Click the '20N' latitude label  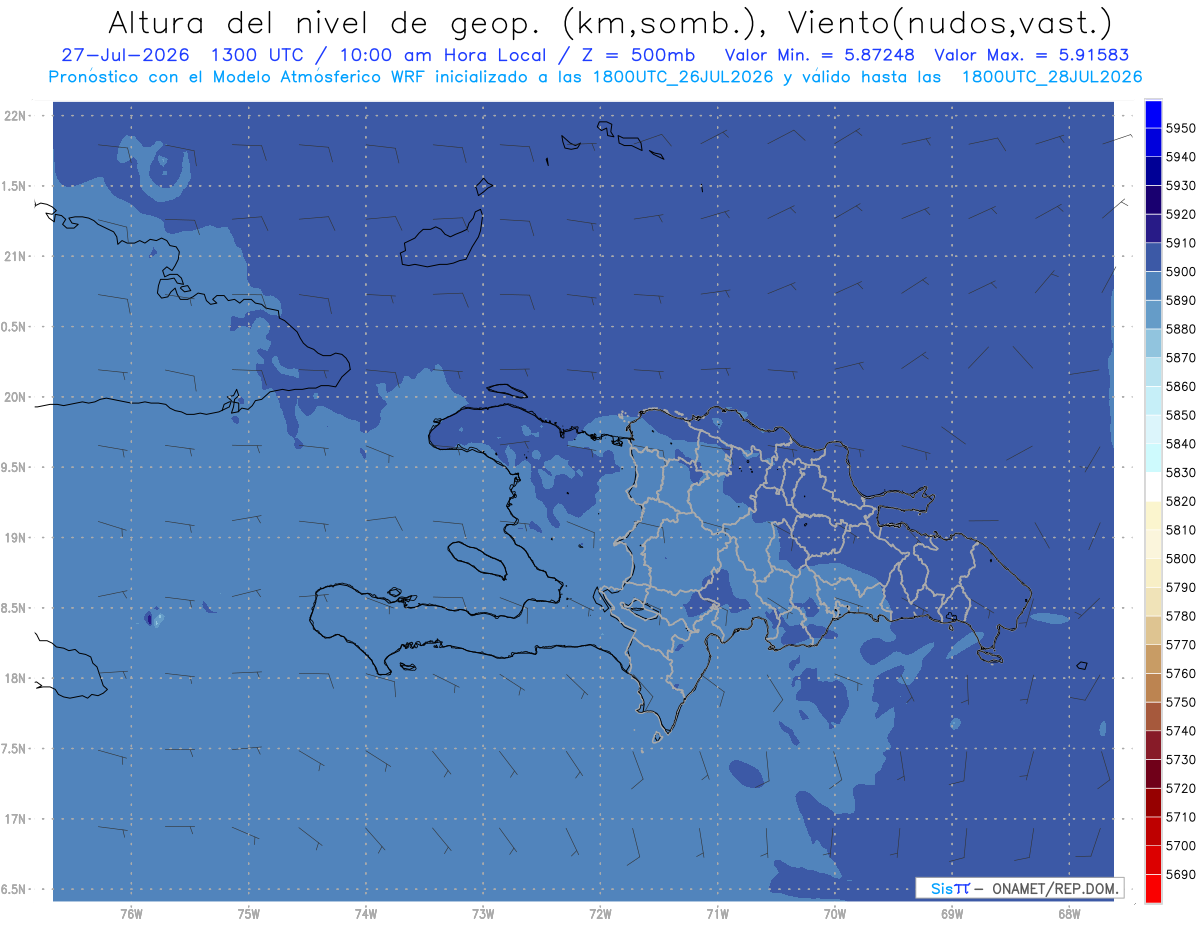click(17, 397)
